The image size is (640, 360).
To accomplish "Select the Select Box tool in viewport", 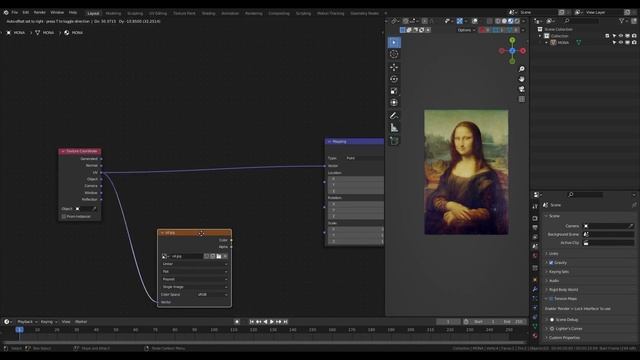I will coord(394,42).
